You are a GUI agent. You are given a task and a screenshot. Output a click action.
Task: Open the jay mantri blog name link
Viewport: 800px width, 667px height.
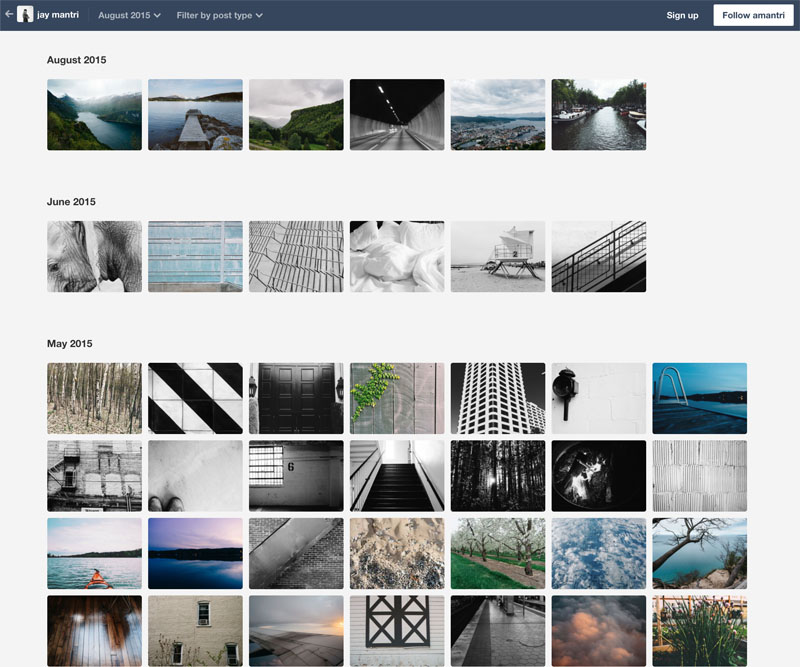[x=58, y=16]
